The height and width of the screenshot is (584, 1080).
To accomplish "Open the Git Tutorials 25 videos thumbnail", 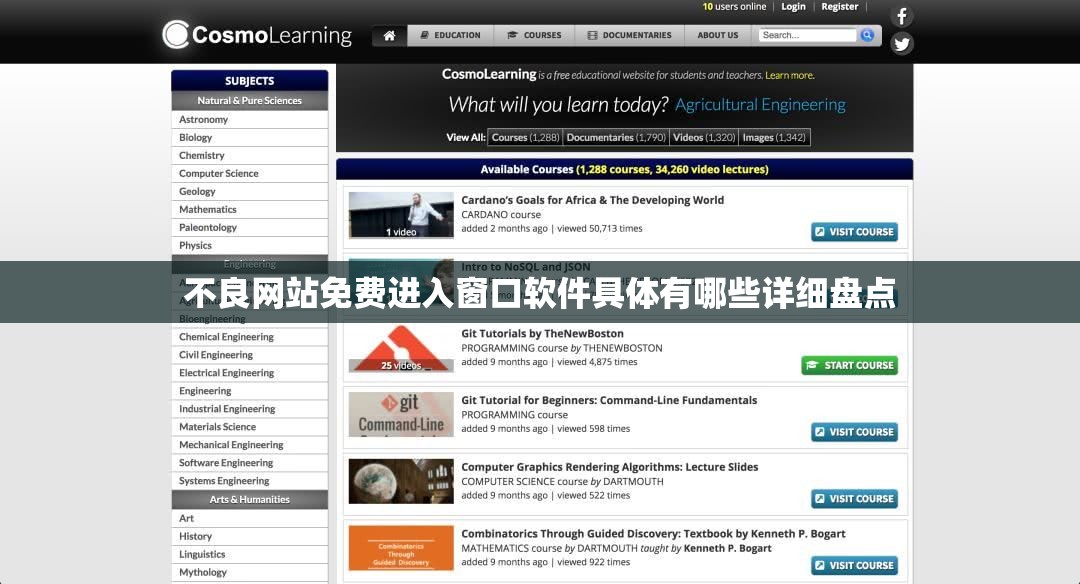I will (401, 349).
